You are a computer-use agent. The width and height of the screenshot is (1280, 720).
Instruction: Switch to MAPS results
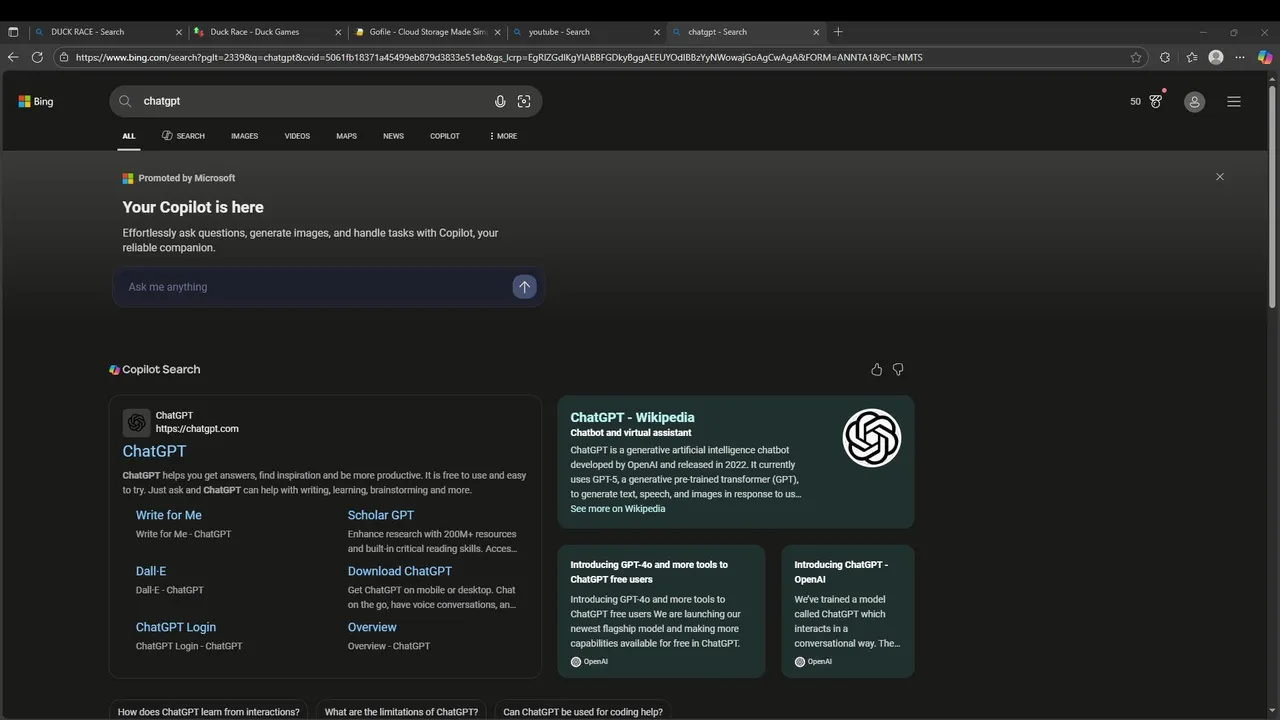click(346, 136)
